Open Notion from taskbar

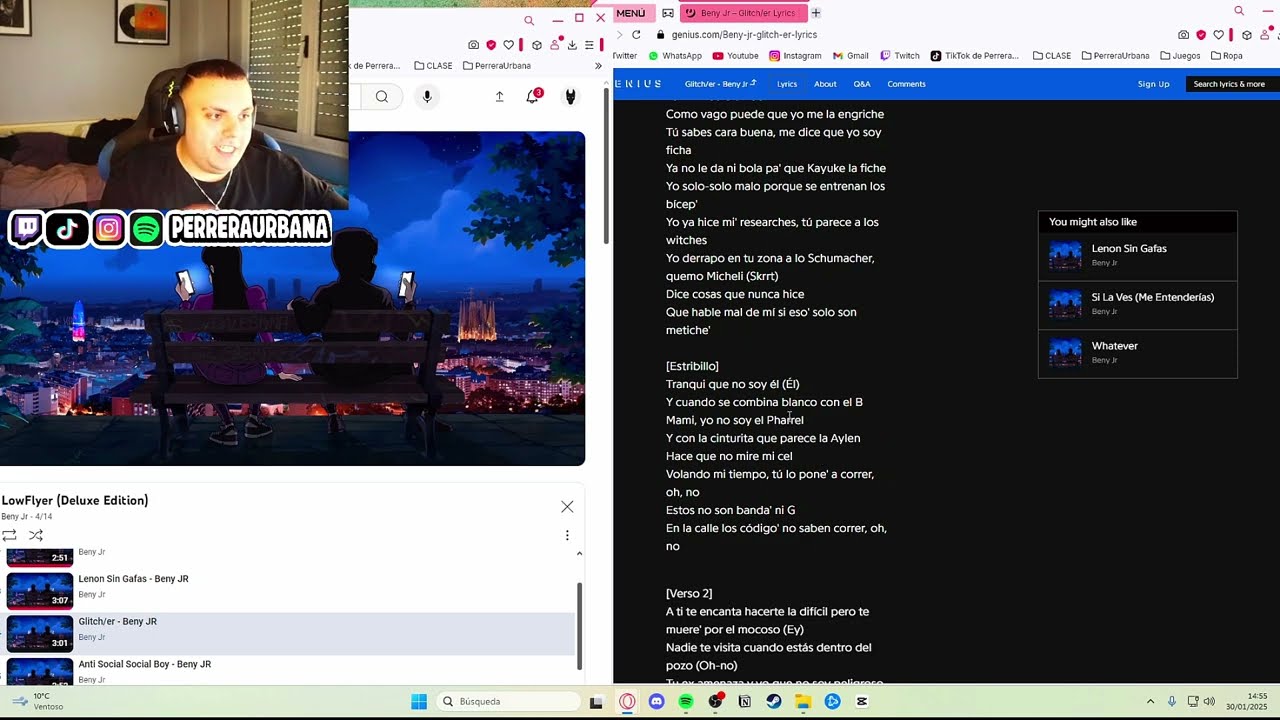point(744,702)
